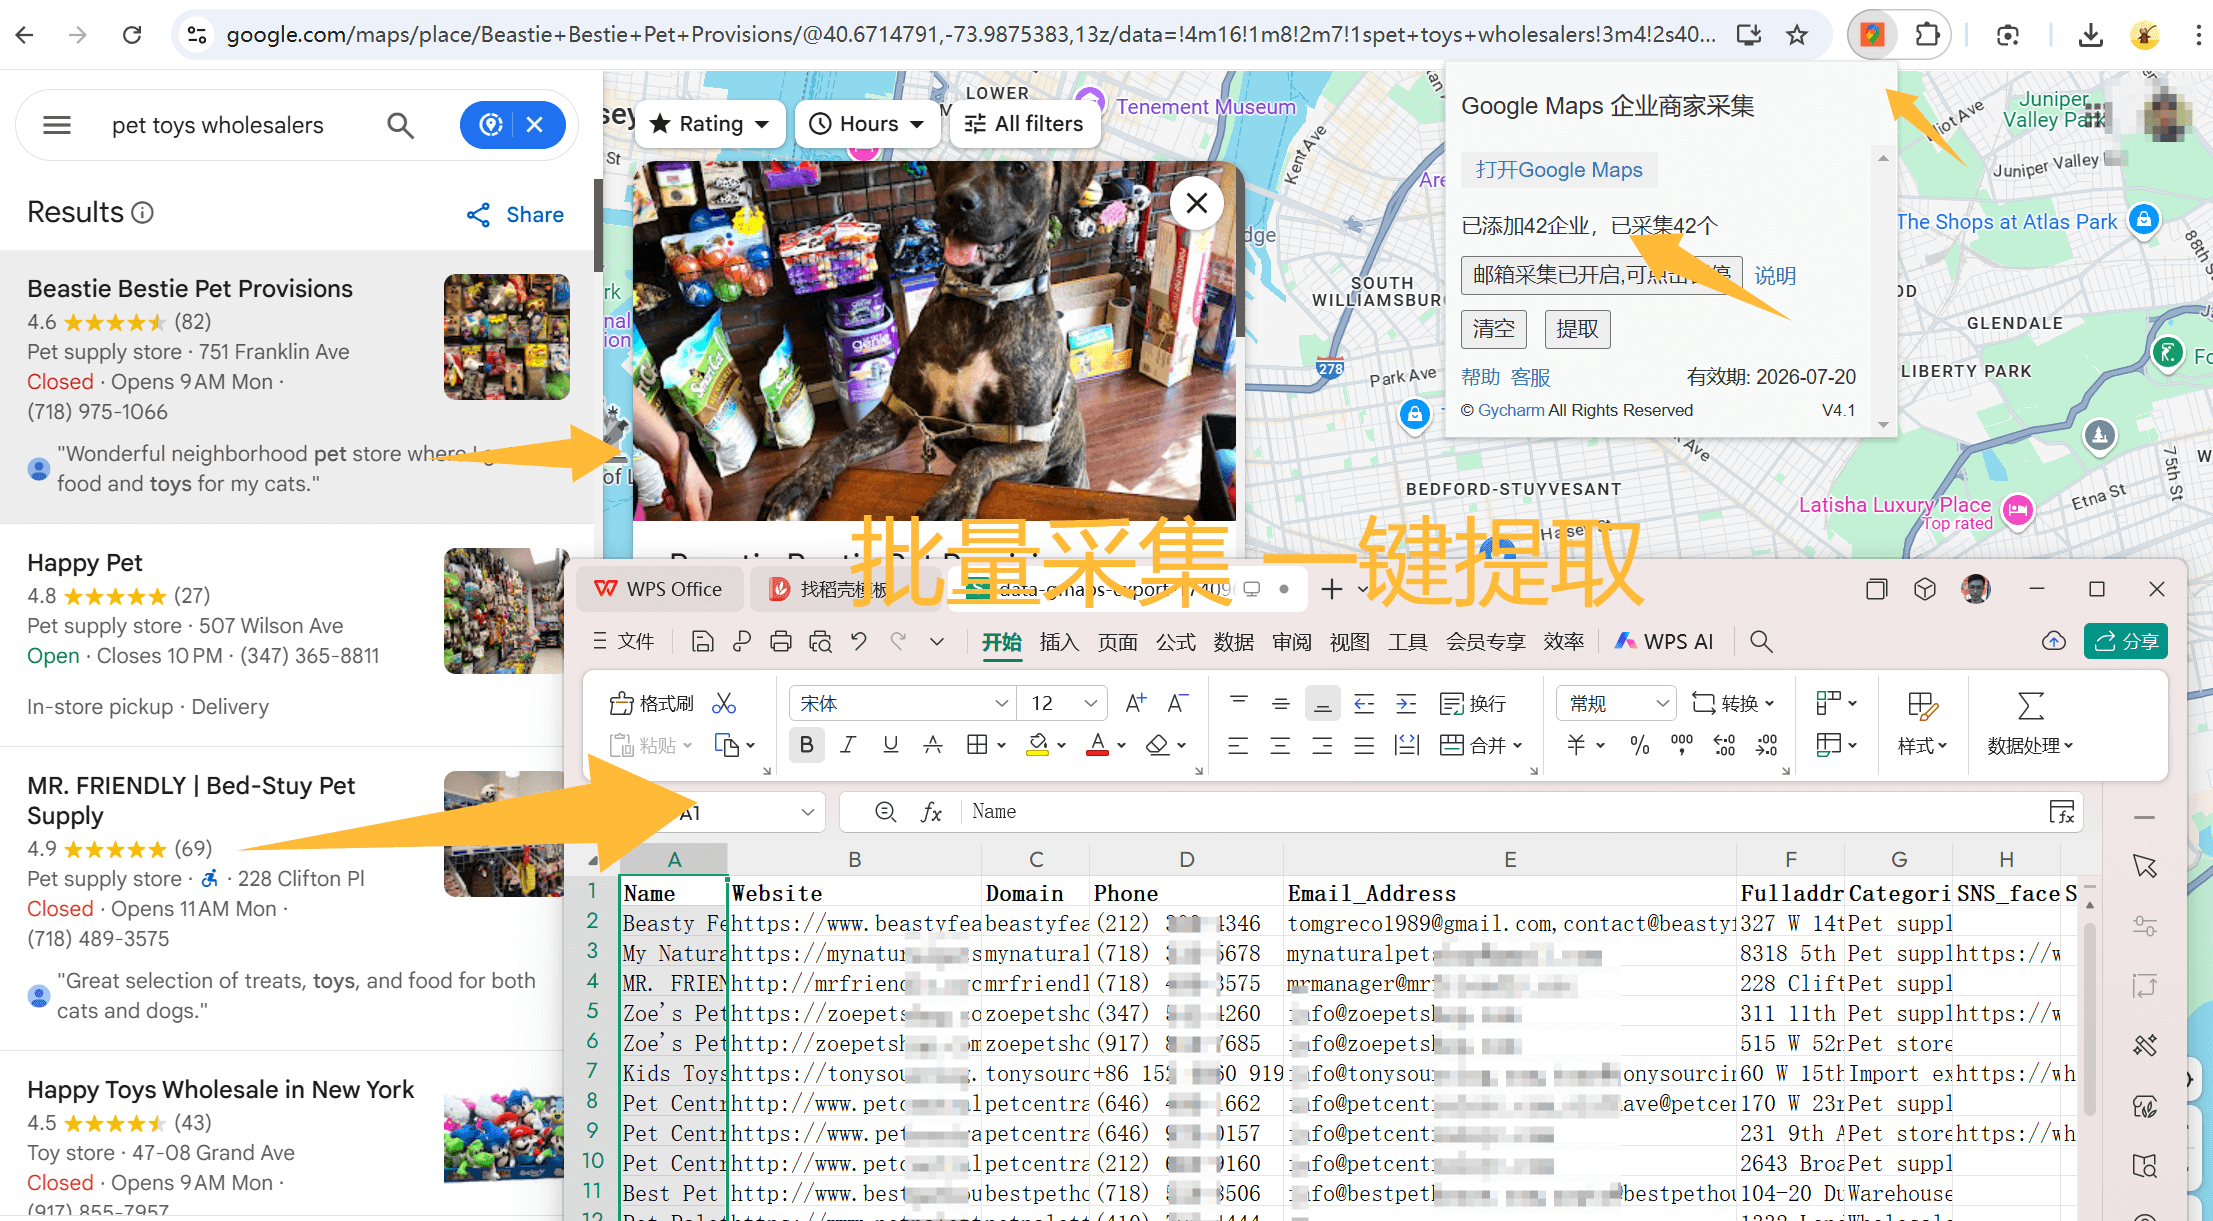Image resolution: width=2213 pixels, height=1221 pixels.
Task: Click the WPS search magnifier icon
Action: (1761, 642)
